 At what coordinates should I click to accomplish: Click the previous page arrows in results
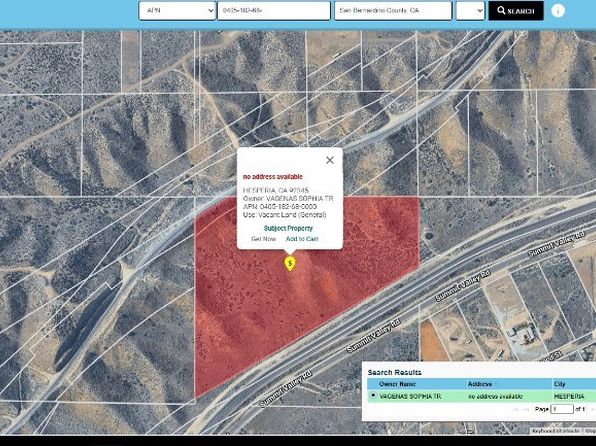coord(521,409)
